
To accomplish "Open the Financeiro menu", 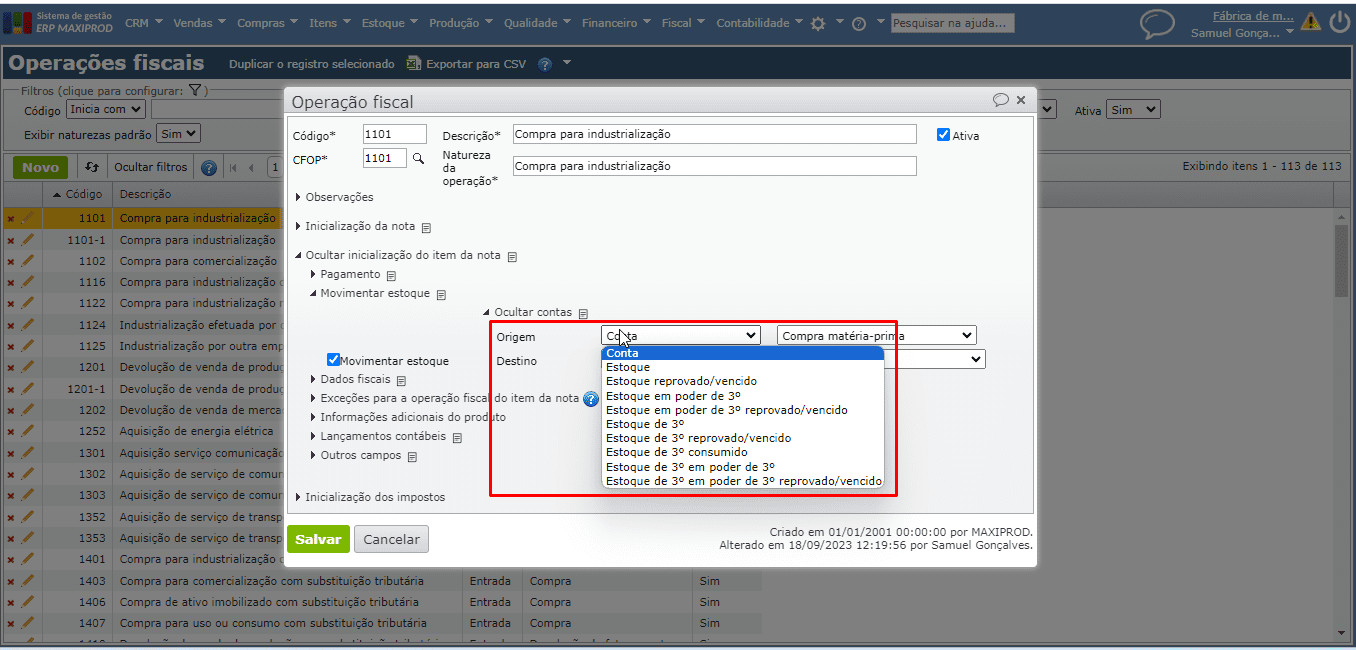I will [615, 23].
